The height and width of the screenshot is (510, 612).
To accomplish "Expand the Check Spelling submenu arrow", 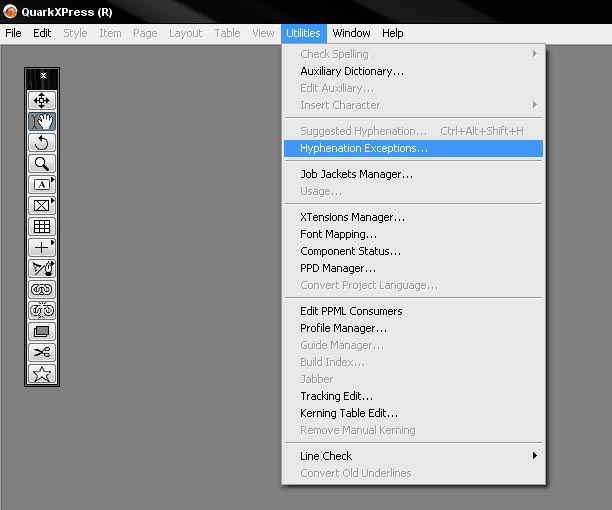I will click(535, 54).
